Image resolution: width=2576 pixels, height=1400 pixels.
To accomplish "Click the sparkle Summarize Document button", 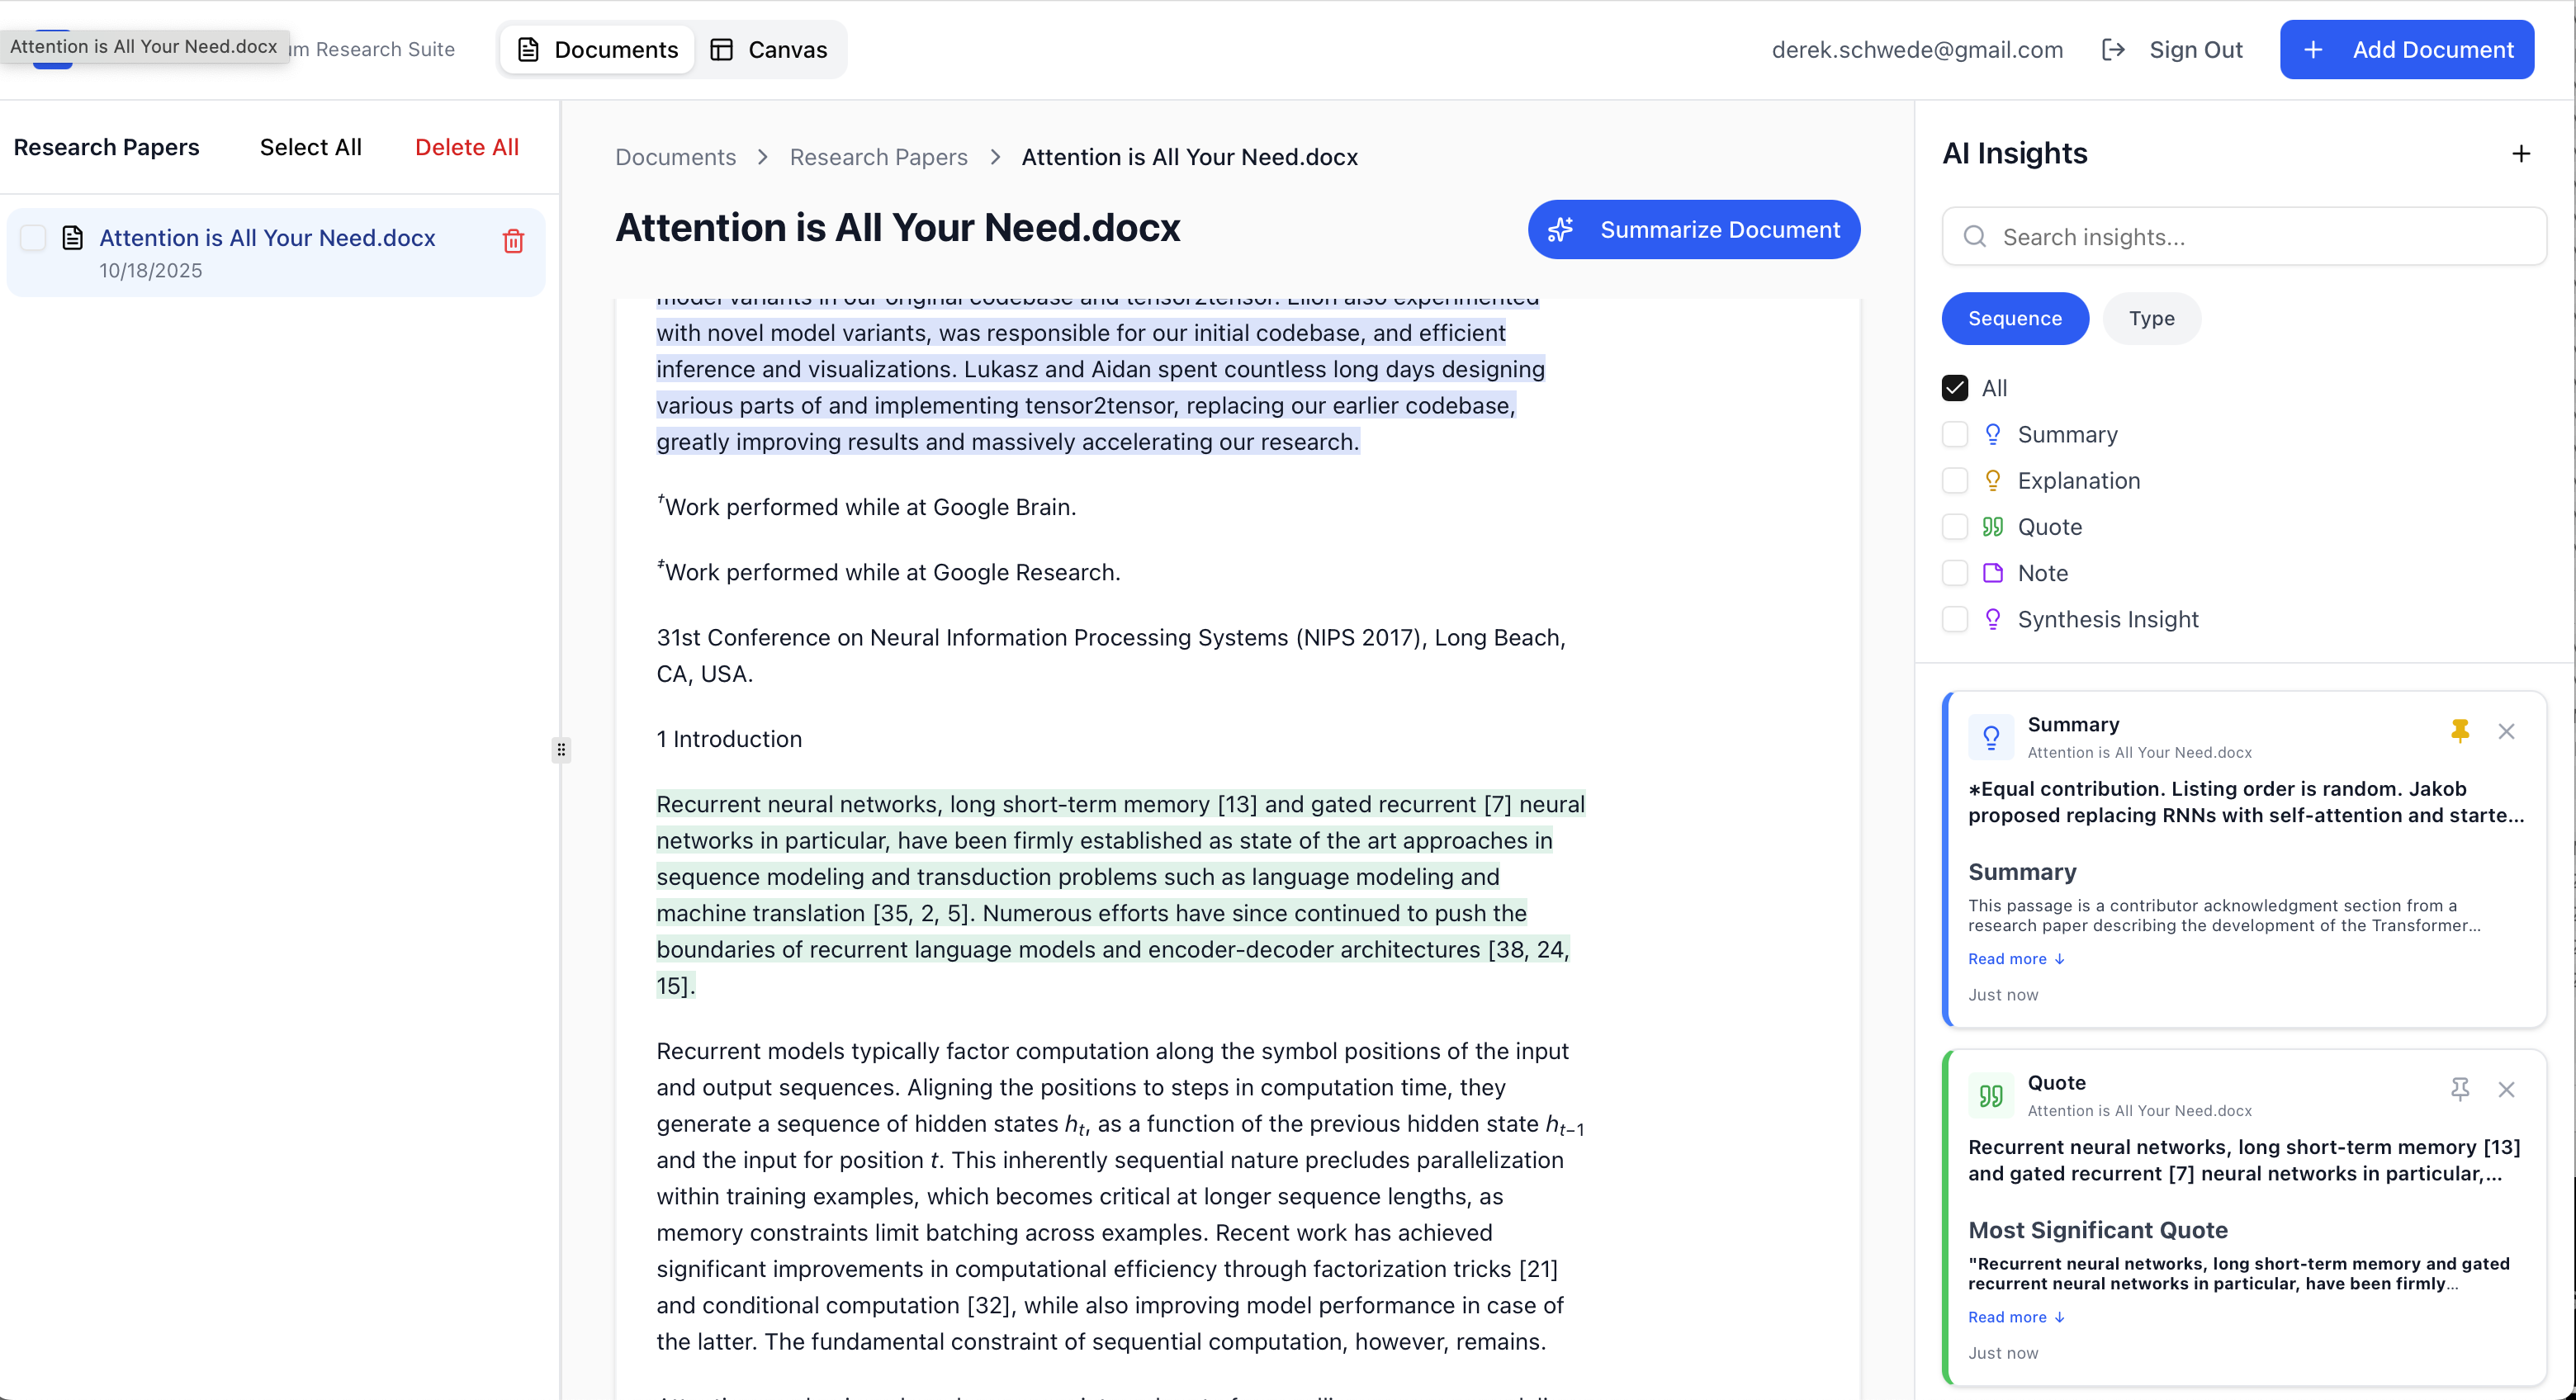I will [x=1693, y=230].
